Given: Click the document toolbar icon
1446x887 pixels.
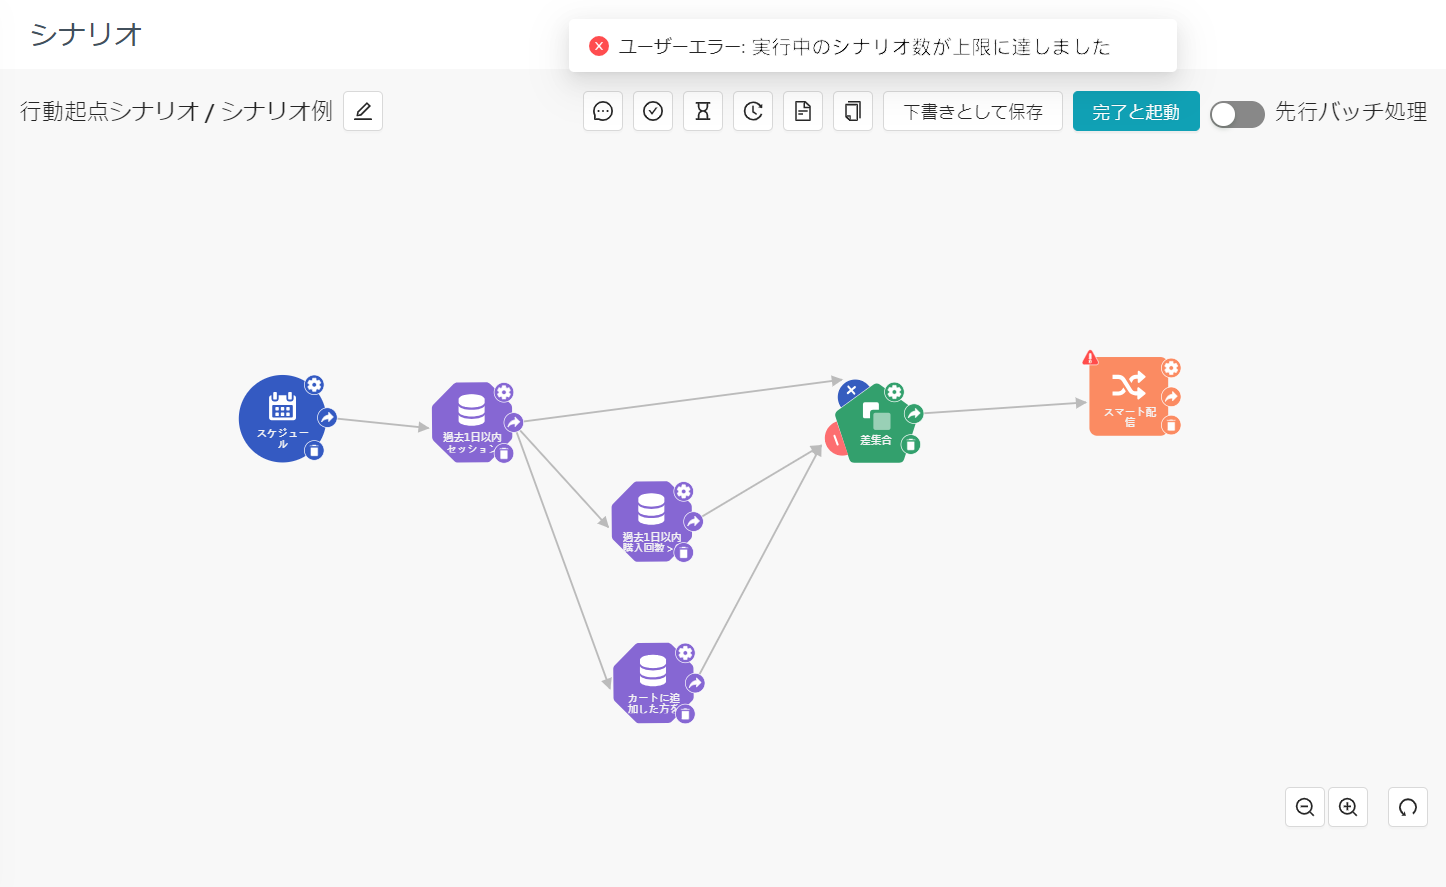Looking at the screenshot, I should [803, 111].
